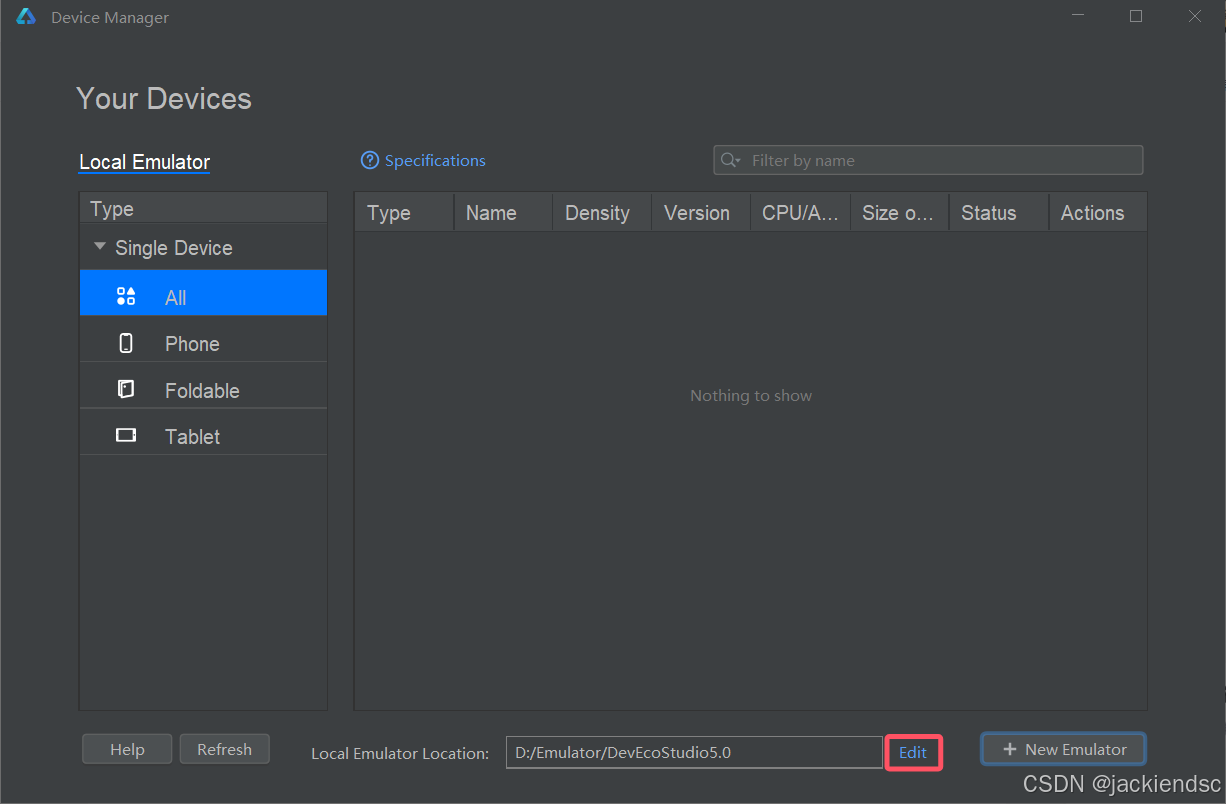Image resolution: width=1226 pixels, height=804 pixels.
Task: Click the Tablet device icon
Action: [x=126, y=435]
